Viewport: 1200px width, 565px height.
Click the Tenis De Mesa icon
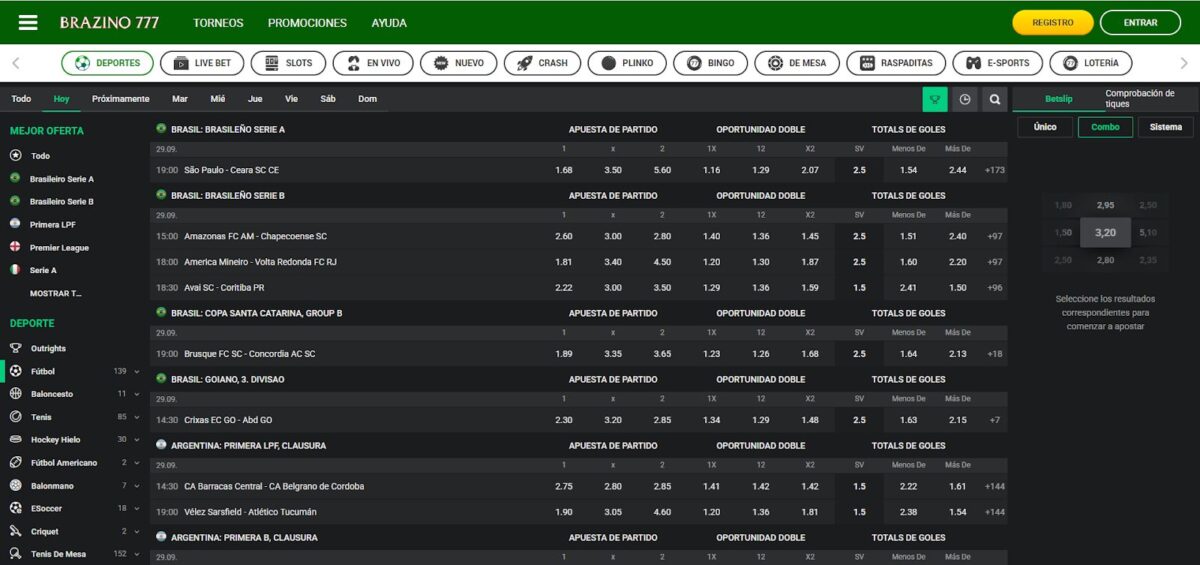[15, 554]
